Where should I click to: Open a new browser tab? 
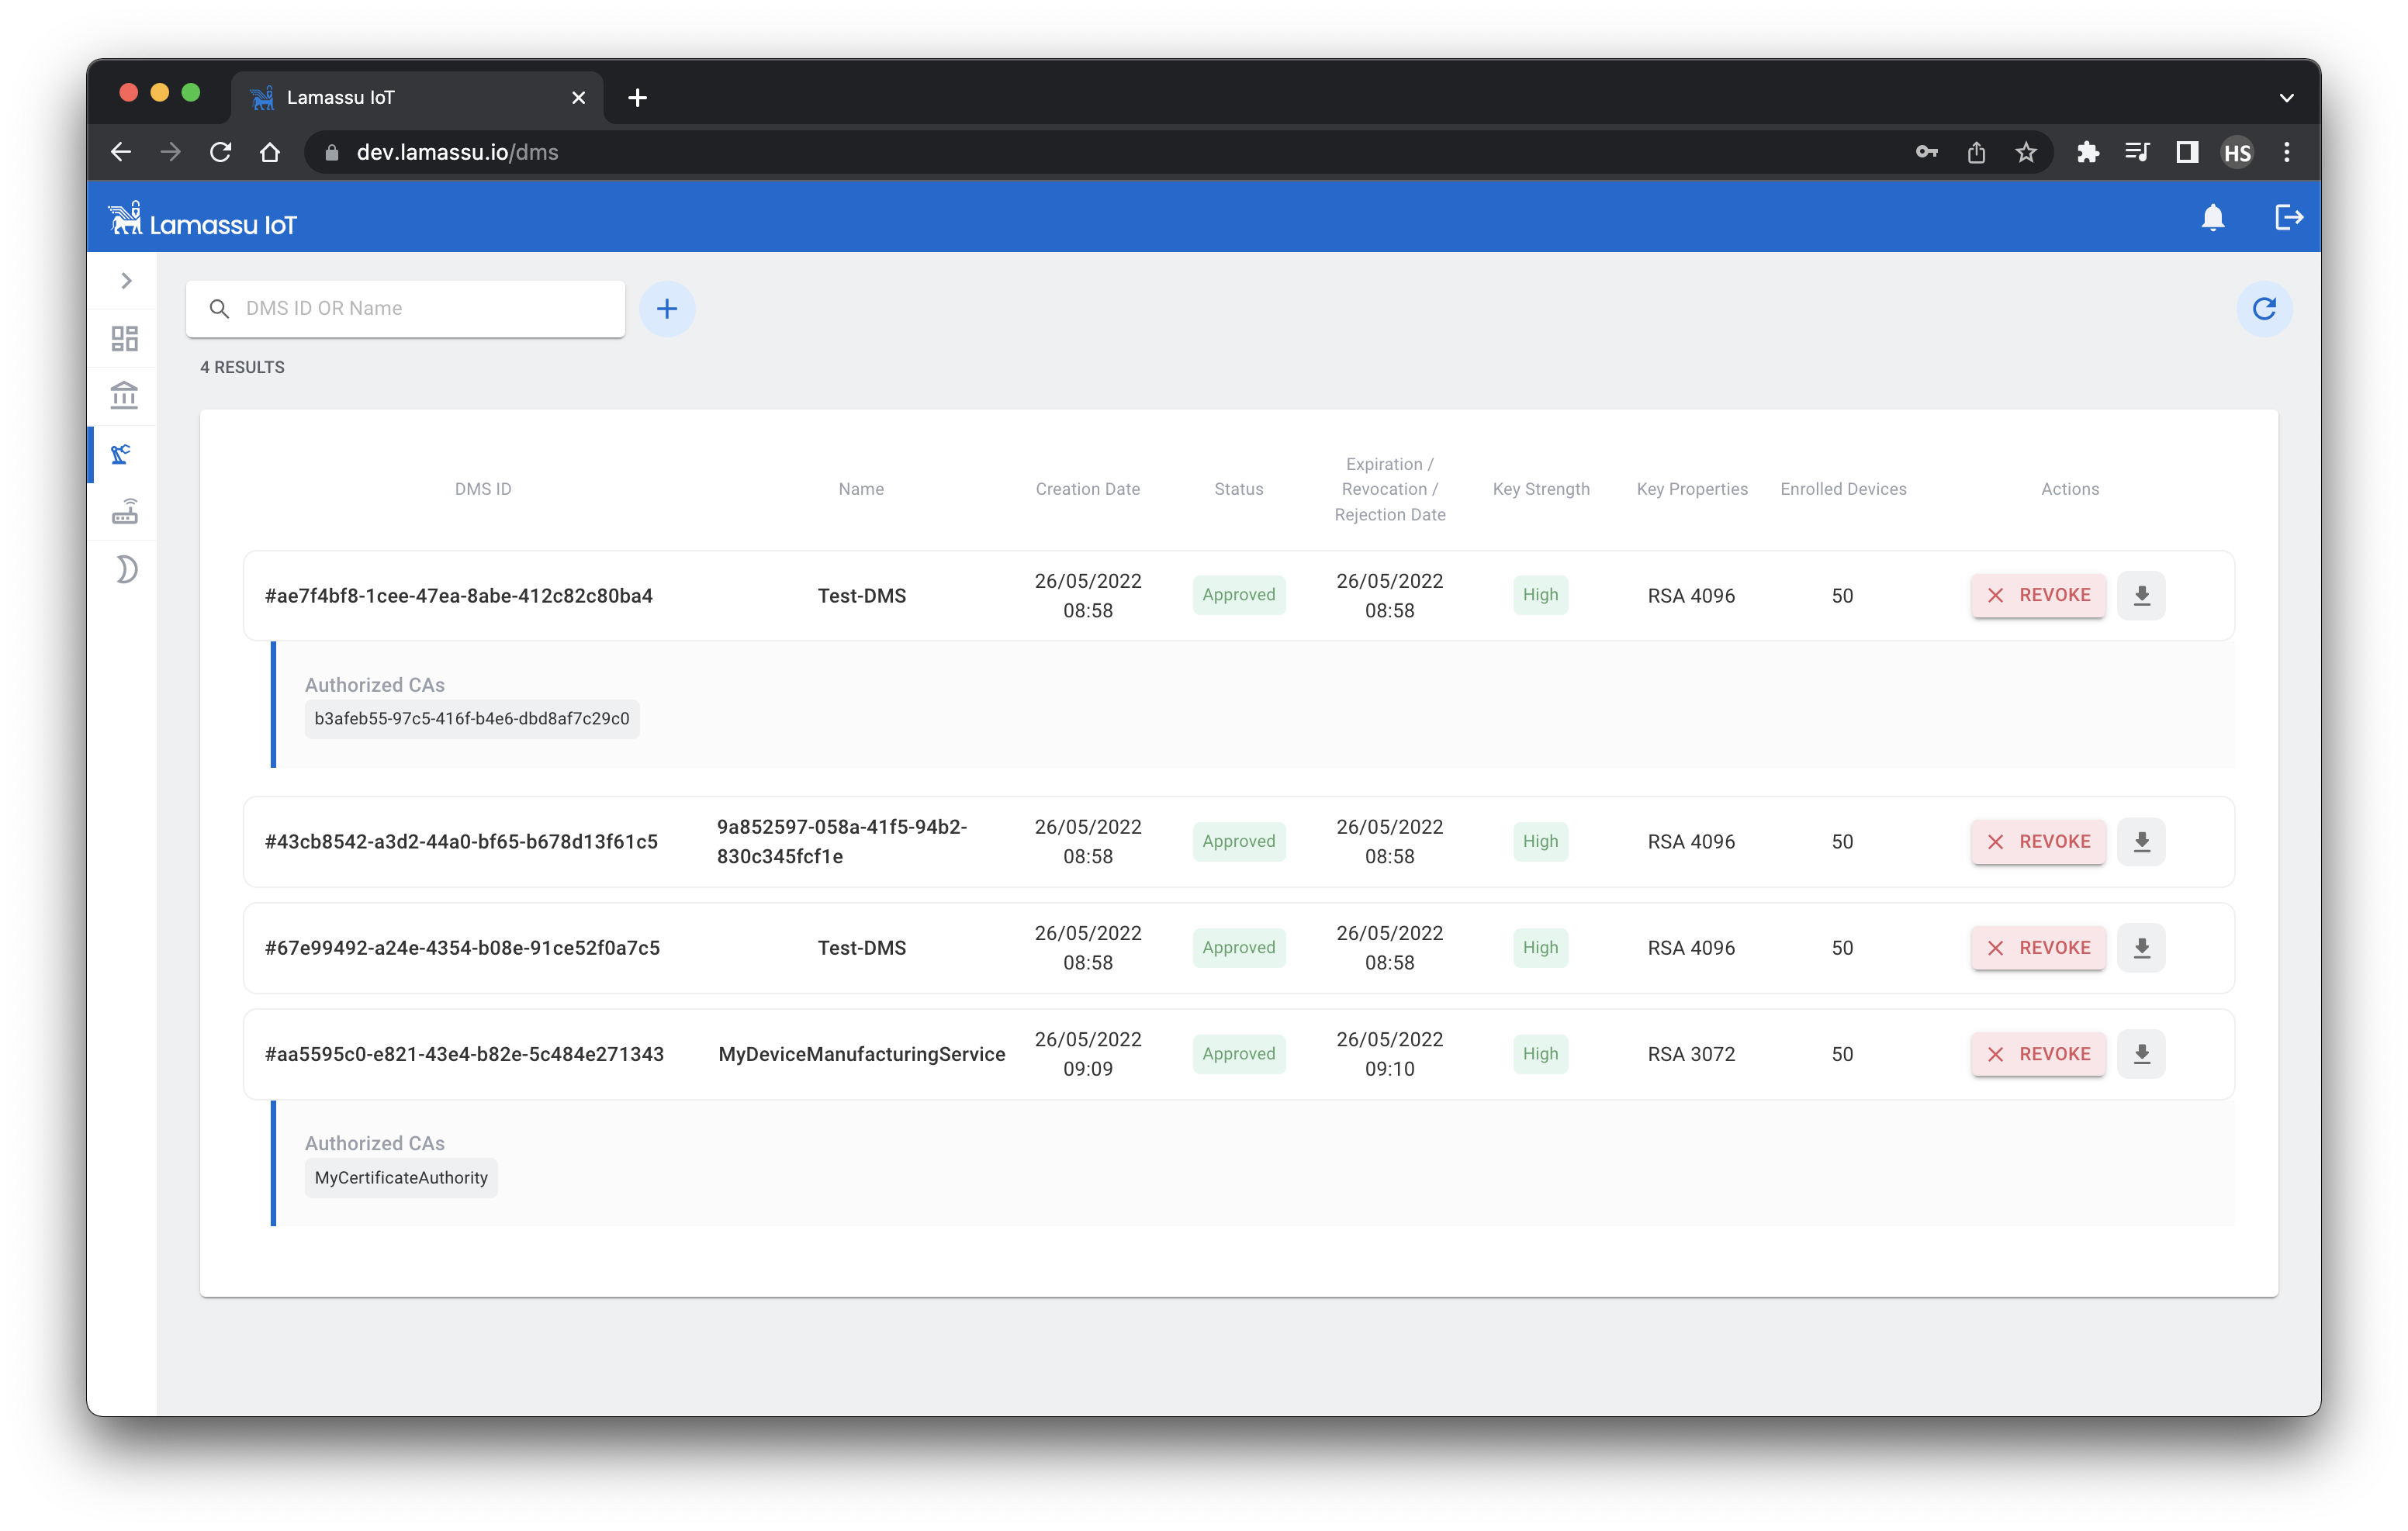pos(637,98)
